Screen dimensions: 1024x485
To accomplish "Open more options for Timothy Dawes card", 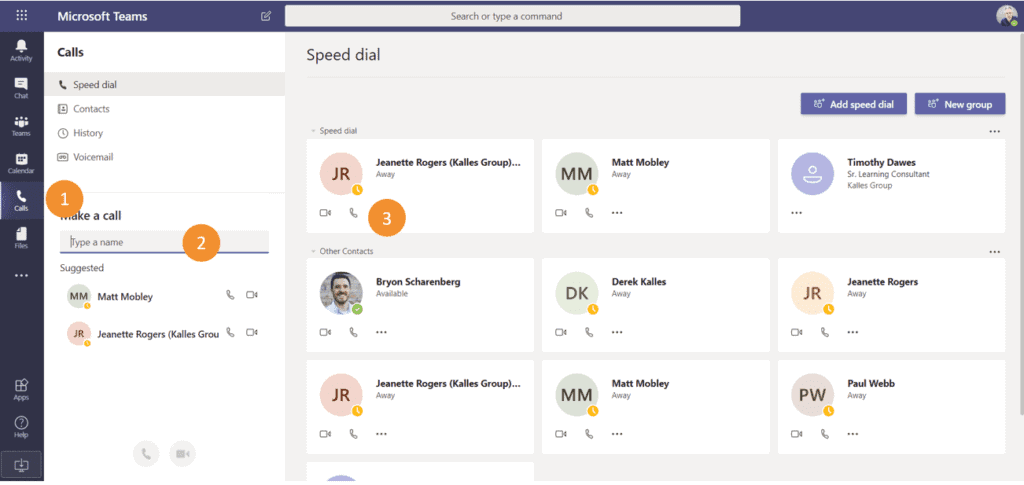I will coord(796,213).
